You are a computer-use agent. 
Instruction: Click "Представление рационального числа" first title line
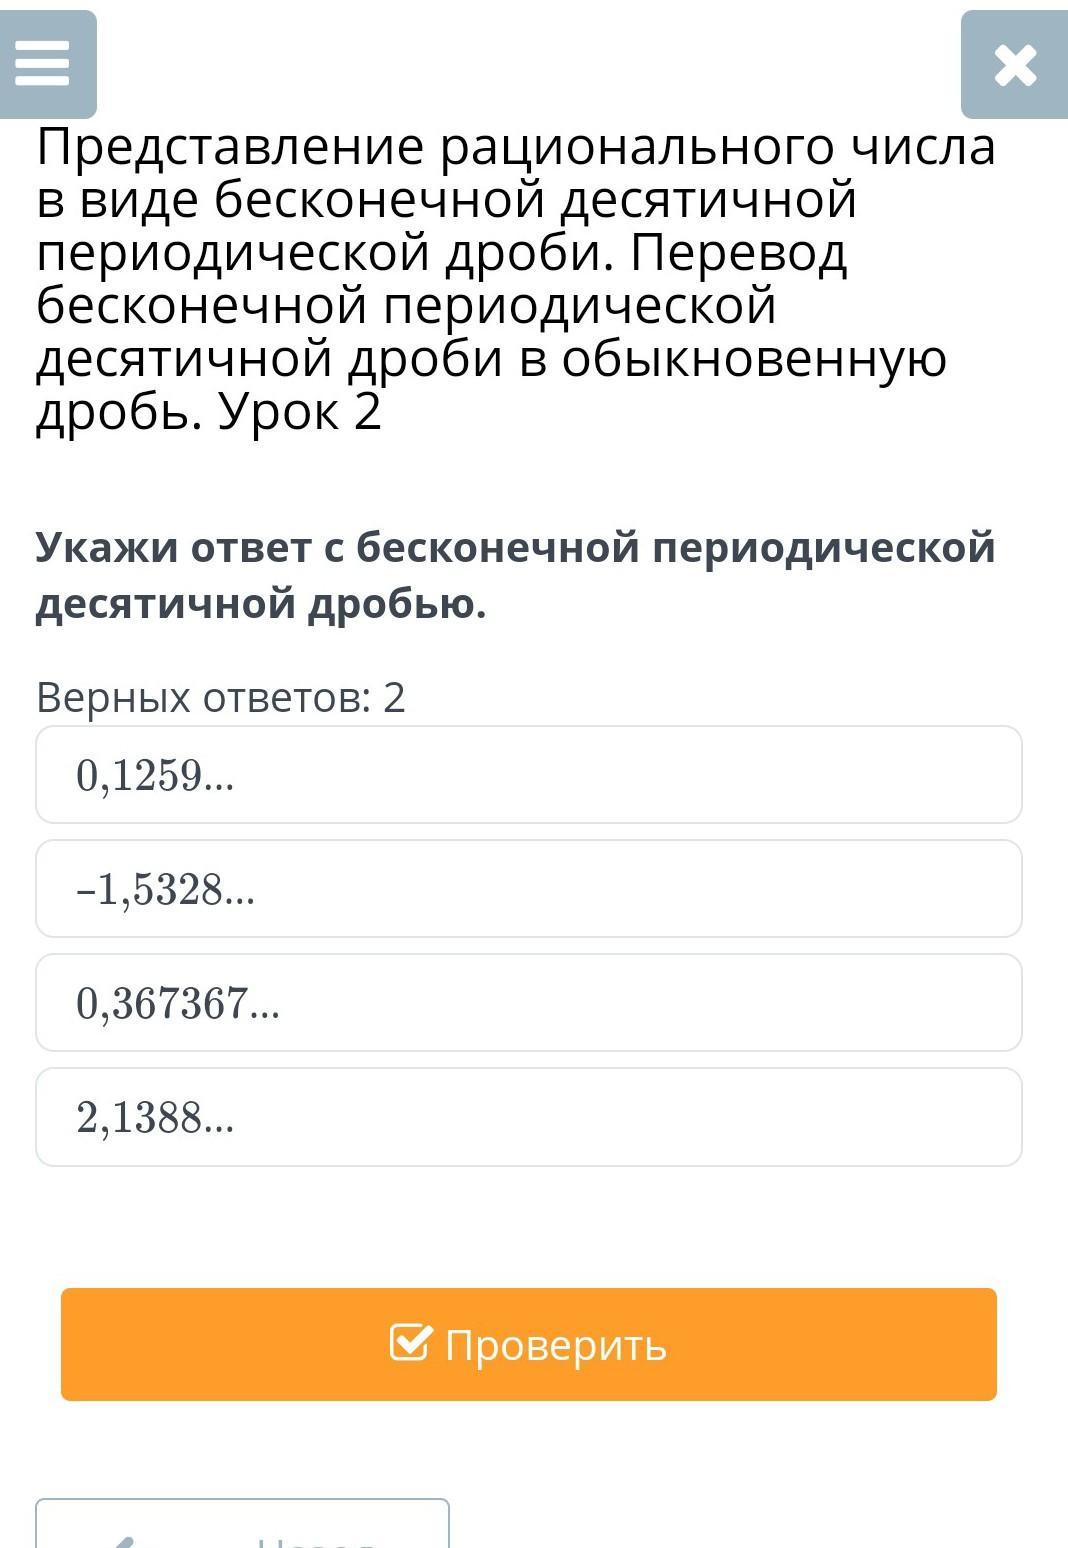coord(516,147)
